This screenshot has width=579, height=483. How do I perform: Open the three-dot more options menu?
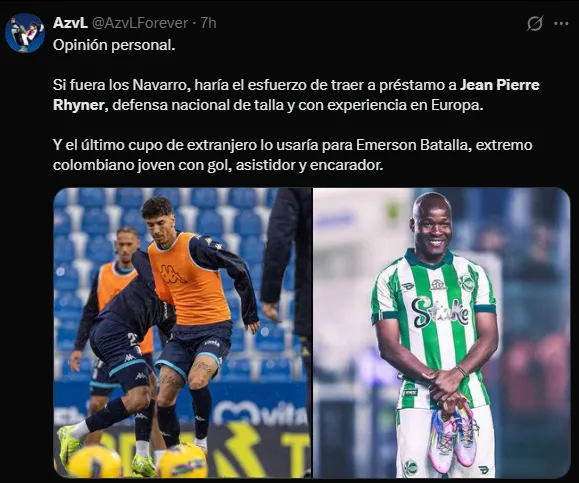(561, 24)
